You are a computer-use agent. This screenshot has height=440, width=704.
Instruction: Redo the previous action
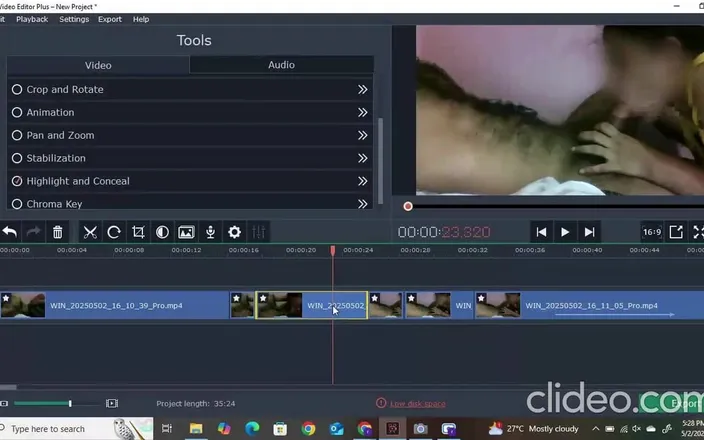pos(34,232)
